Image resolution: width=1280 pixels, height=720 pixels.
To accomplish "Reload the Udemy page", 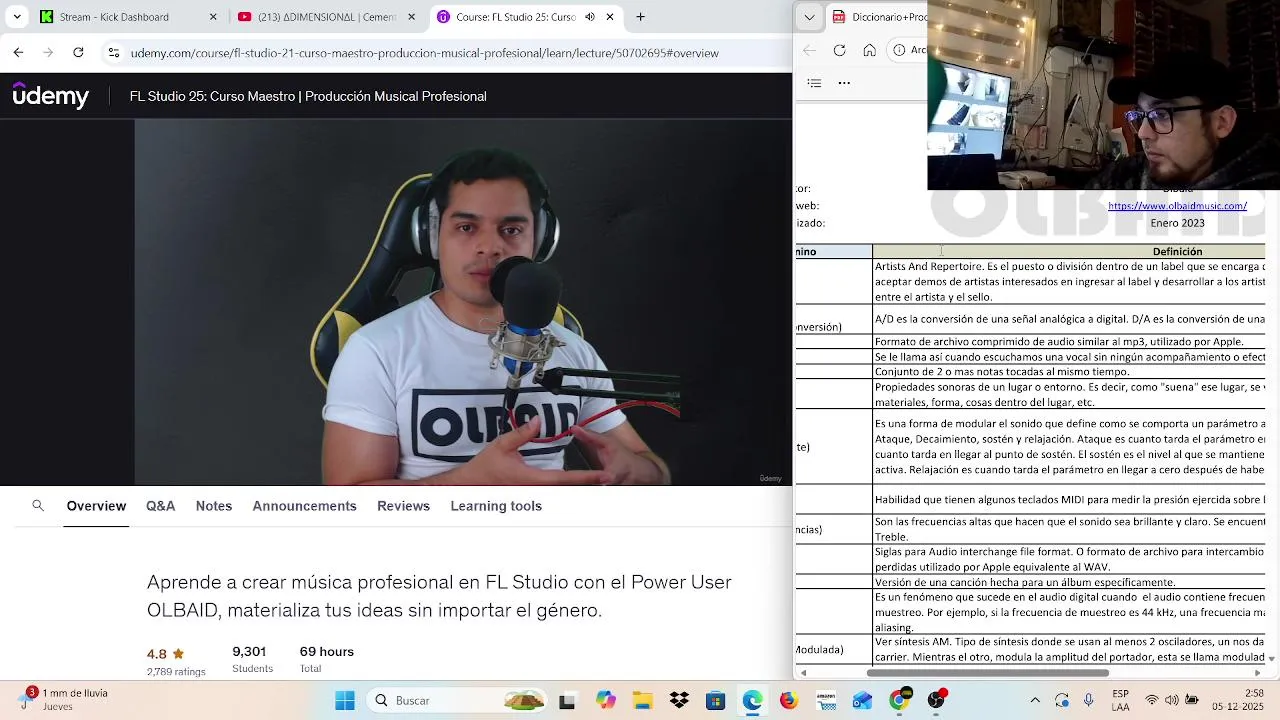I will [78, 52].
